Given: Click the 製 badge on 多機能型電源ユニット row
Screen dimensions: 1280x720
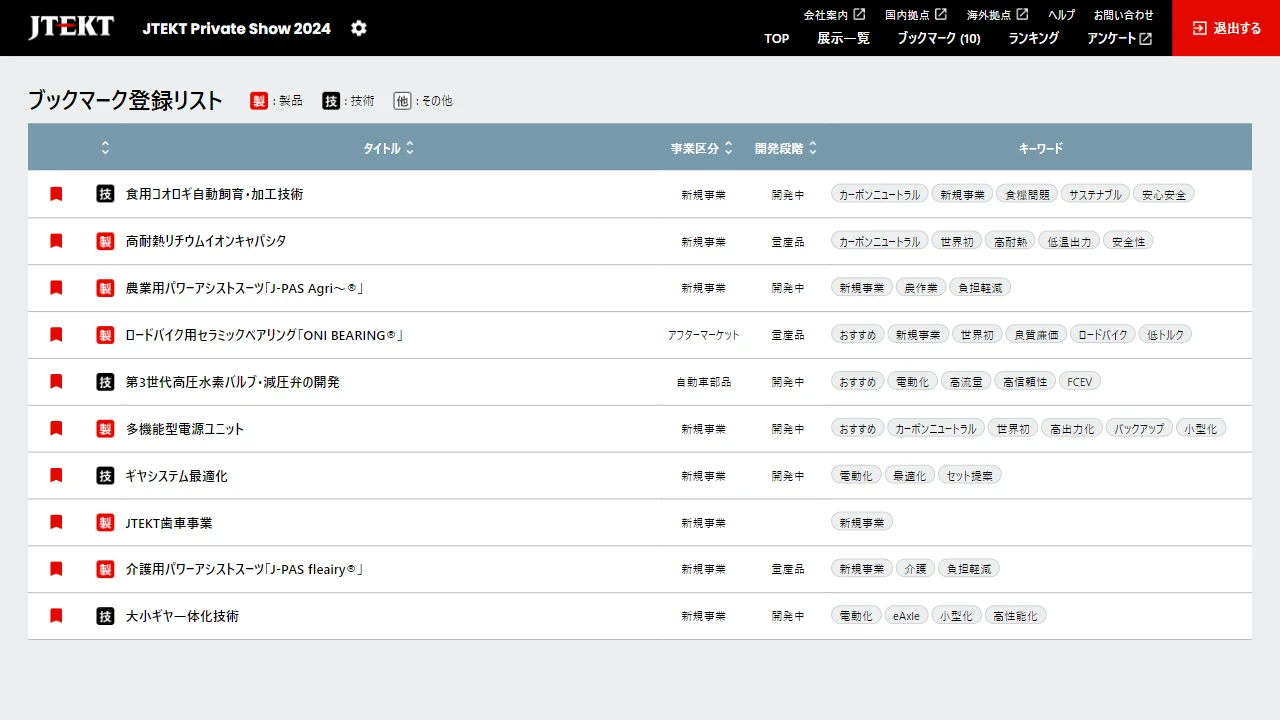Looking at the screenshot, I should click(x=105, y=429).
